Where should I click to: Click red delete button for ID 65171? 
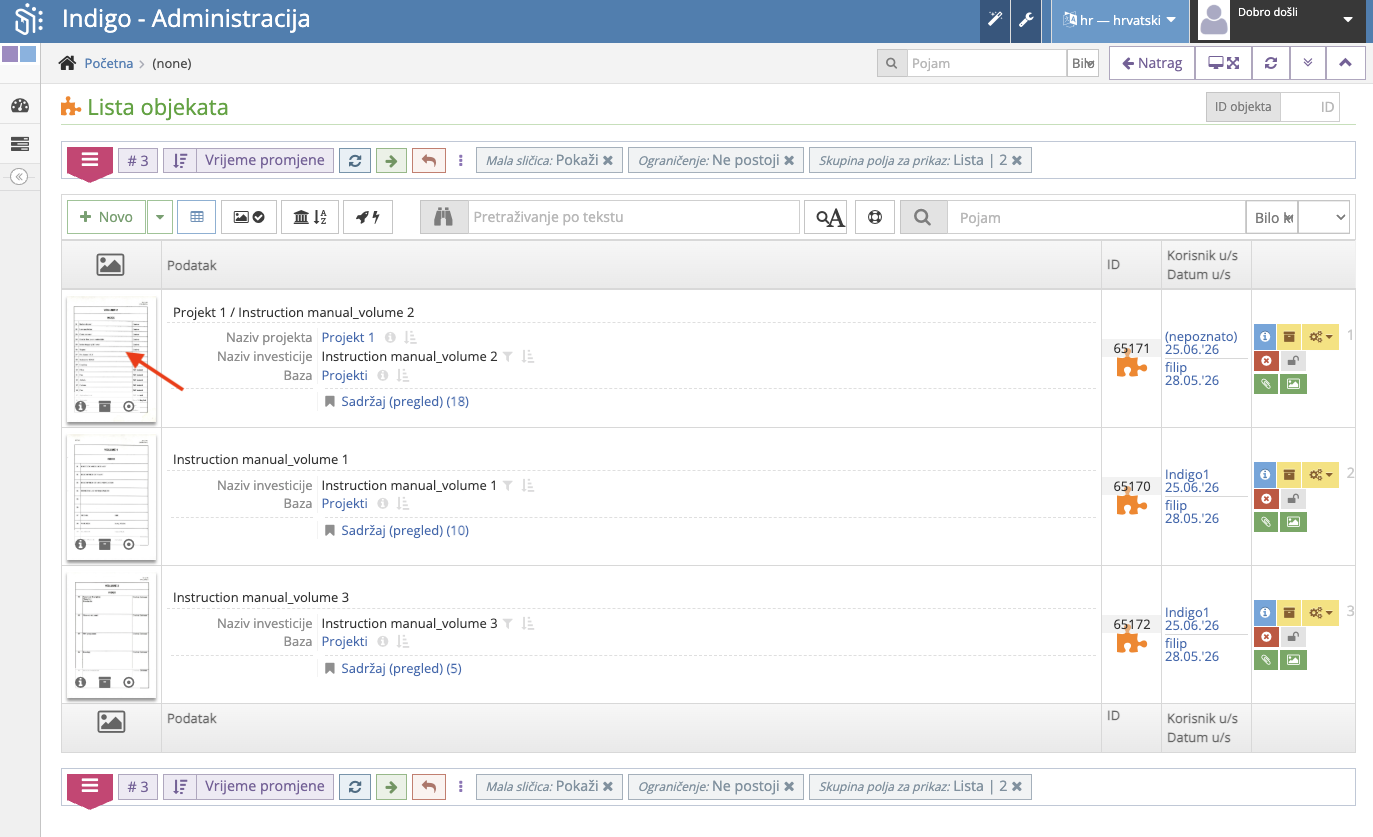1265,360
